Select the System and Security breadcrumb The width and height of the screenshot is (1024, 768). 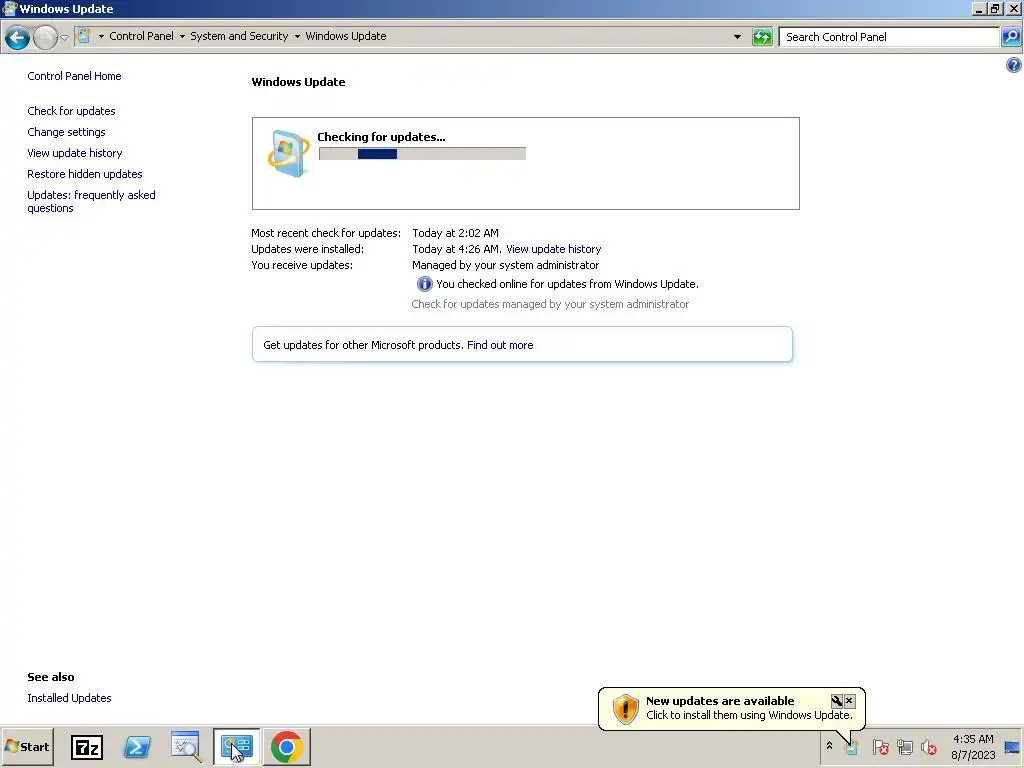click(239, 36)
